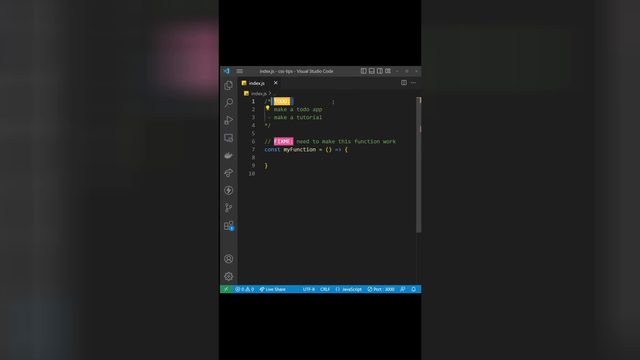Image resolution: width=640 pixels, height=360 pixels.
Task: Open Run and Debug view
Action: (x=229, y=120)
